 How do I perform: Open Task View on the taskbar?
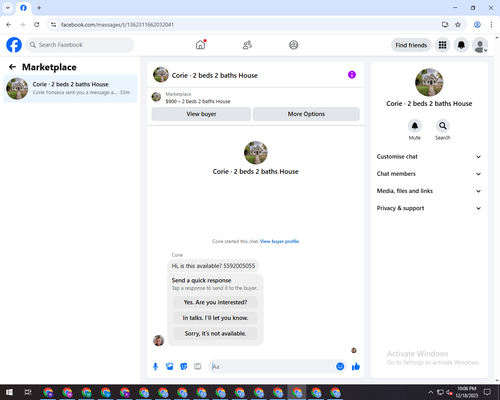(x=28, y=392)
